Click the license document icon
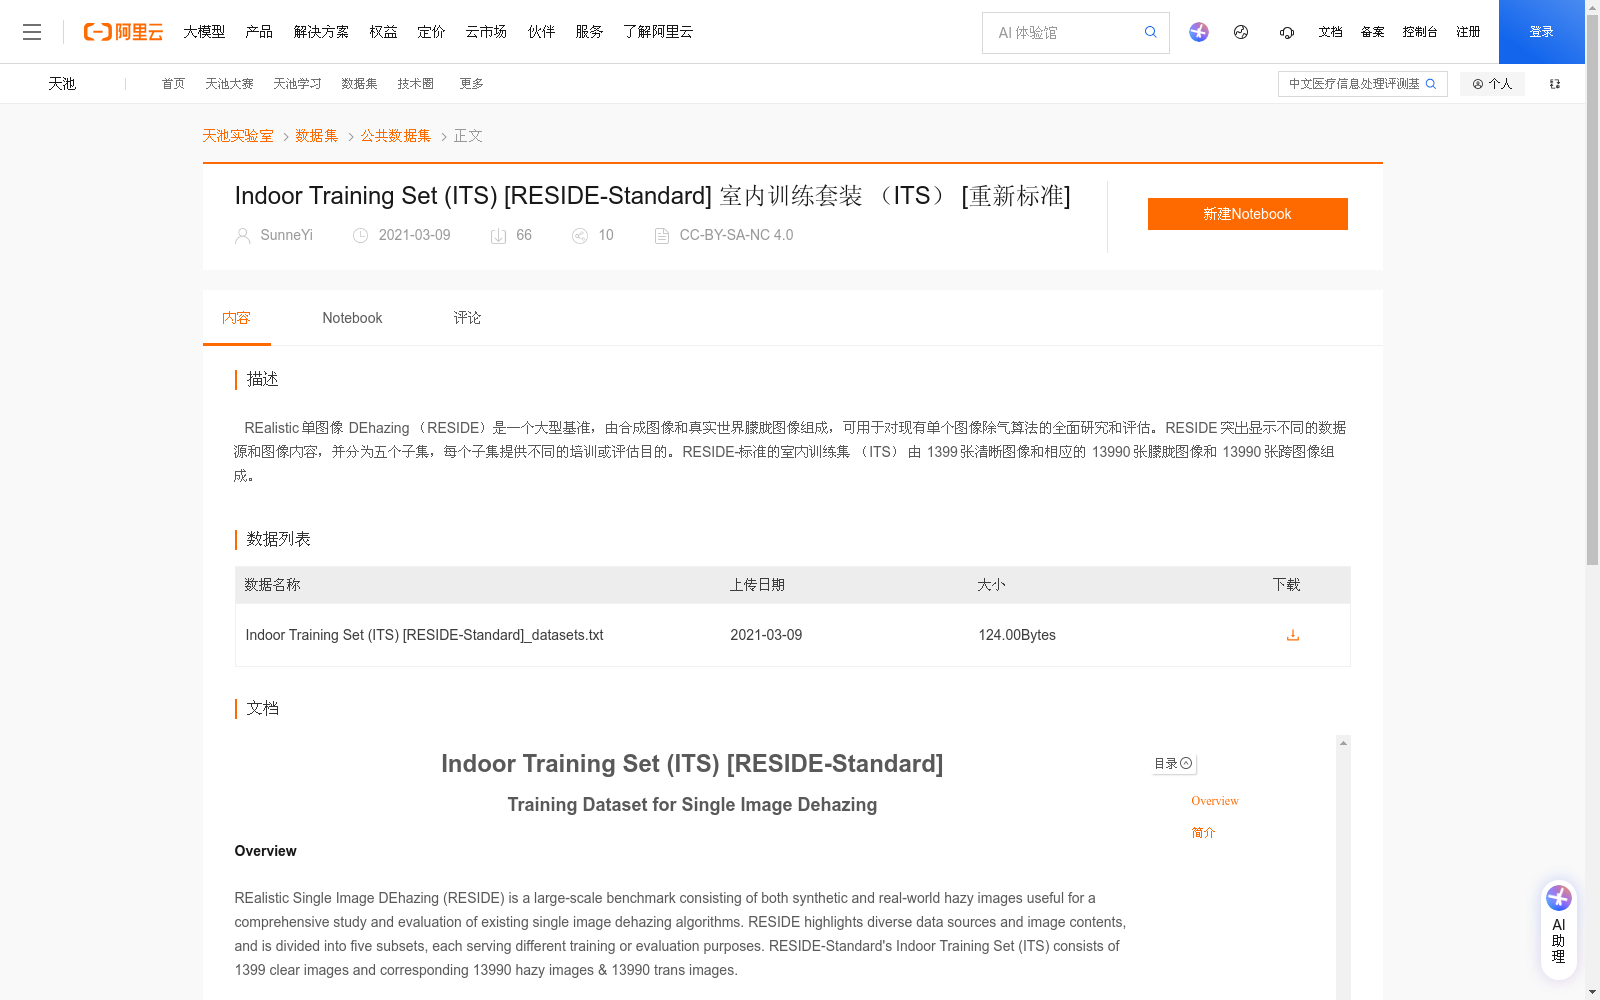This screenshot has width=1600, height=1000. pyautogui.click(x=661, y=236)
